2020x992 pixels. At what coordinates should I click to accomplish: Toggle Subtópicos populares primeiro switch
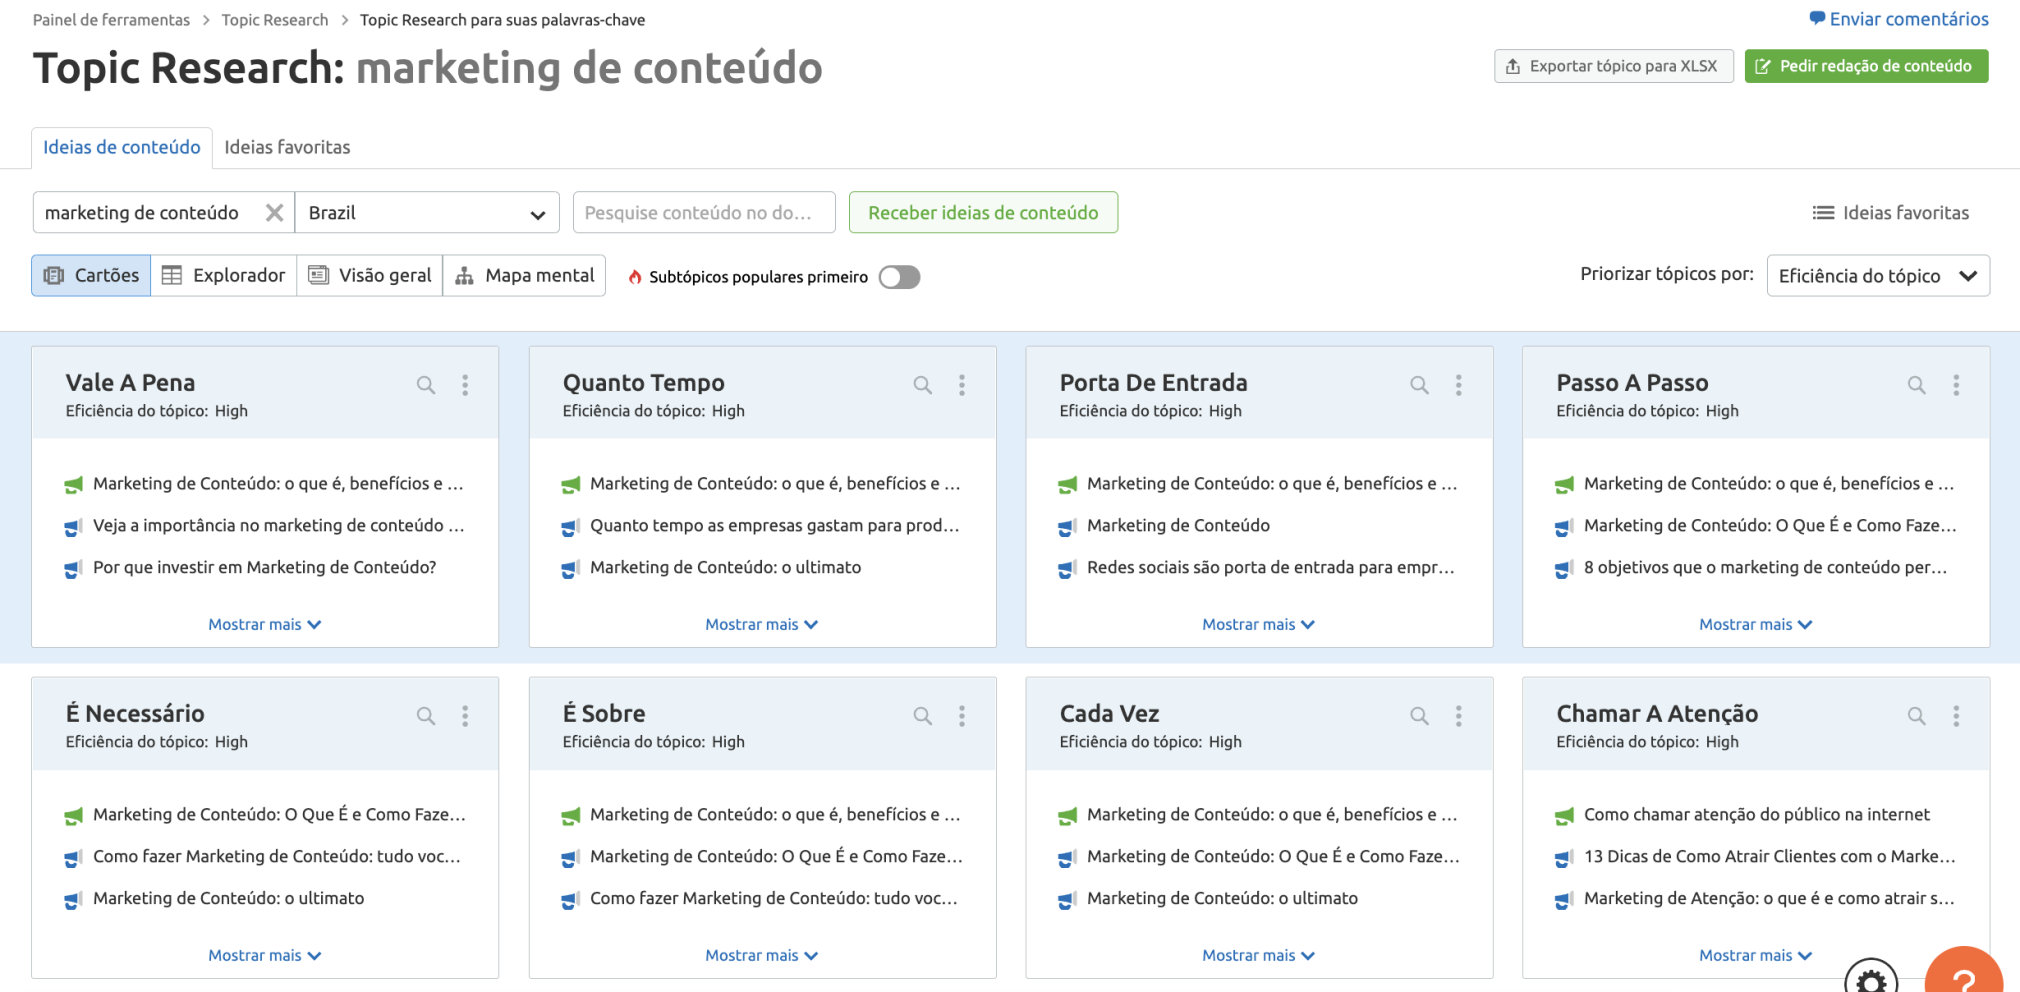pyautogui.click(x=899, y=277)
